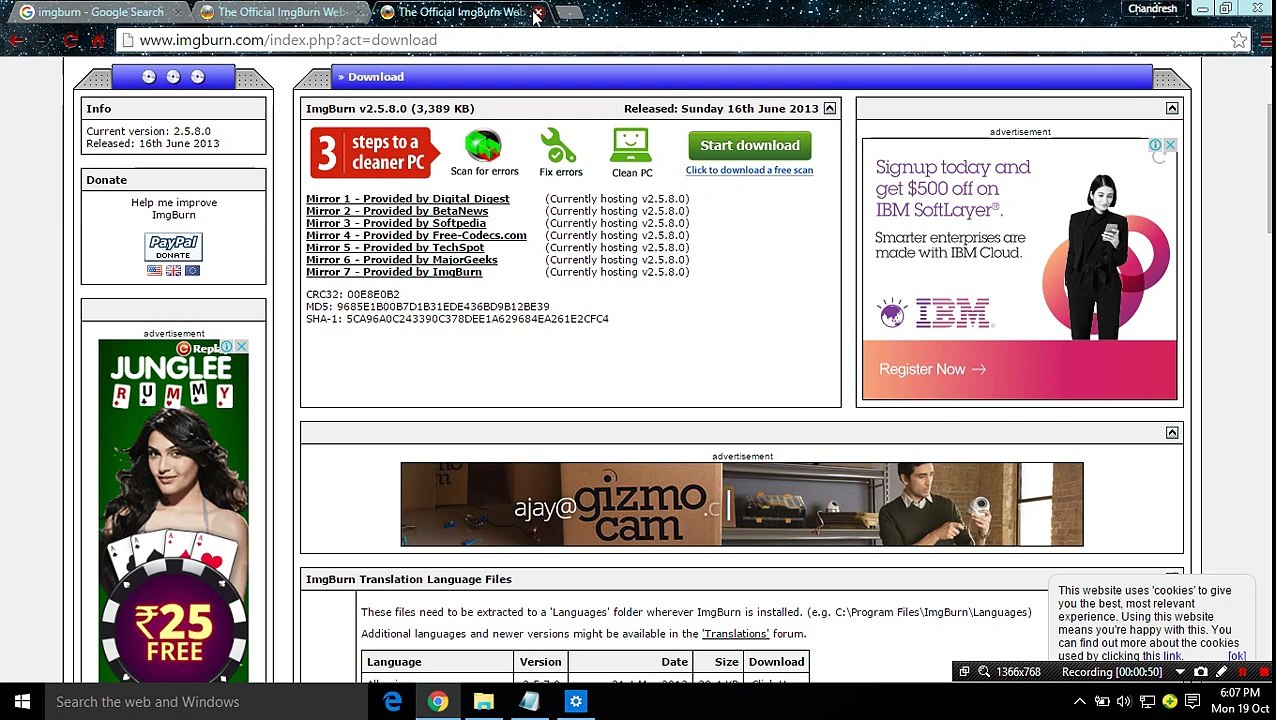Image resolution: width=1276 pixels, height=720 pixels.
Task: Show hidden system tray icons
Action: pyautogui.click(x=1080, y=702)
